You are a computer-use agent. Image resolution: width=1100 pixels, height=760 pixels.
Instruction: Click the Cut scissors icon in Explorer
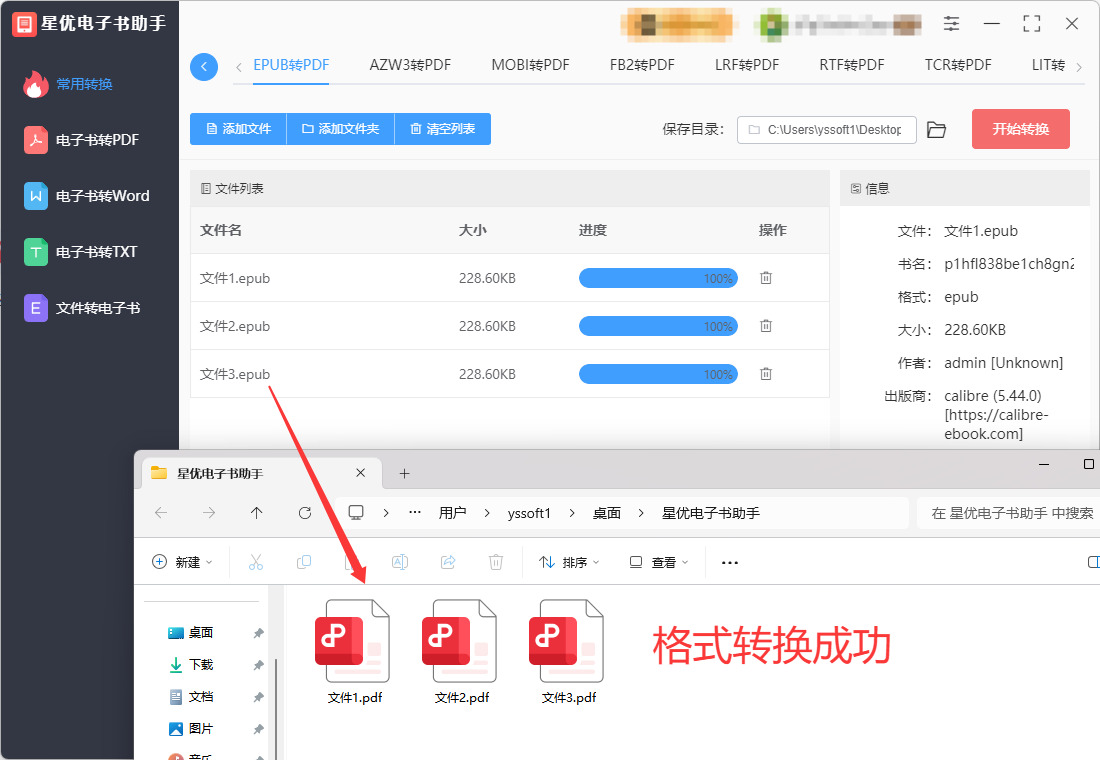tap(255, 562)
